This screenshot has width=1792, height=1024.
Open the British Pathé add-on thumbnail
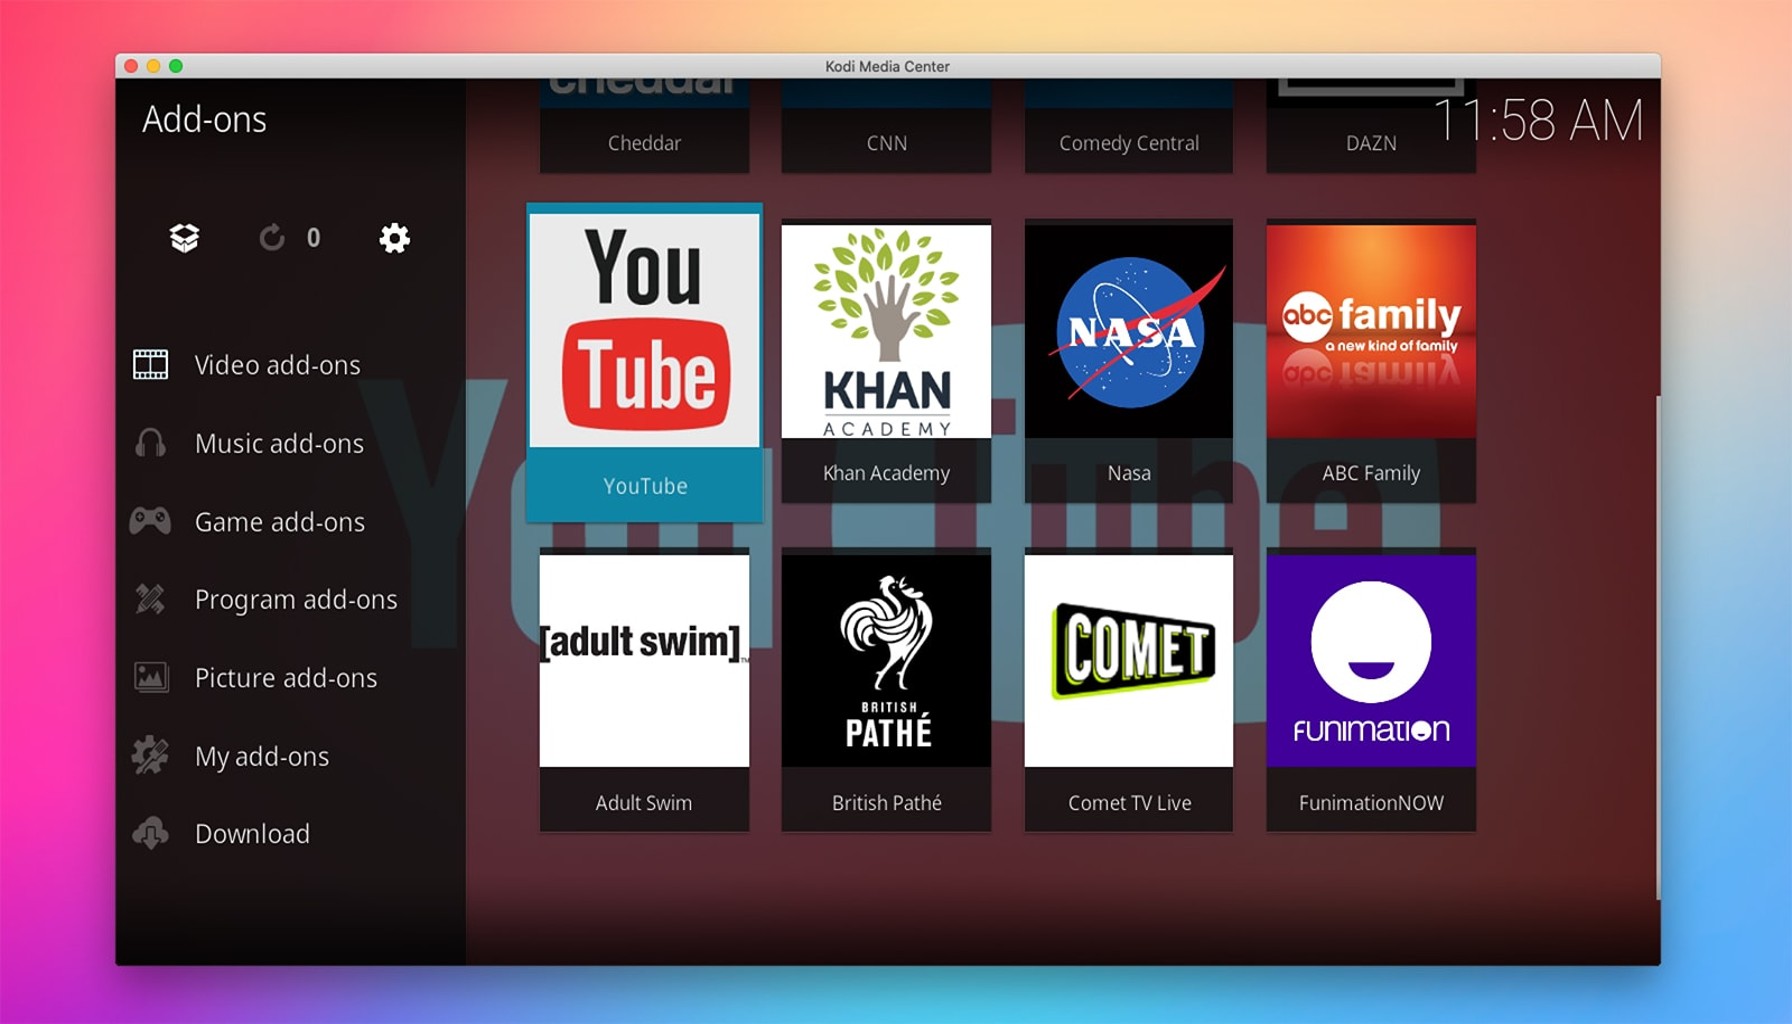point(886,661)
